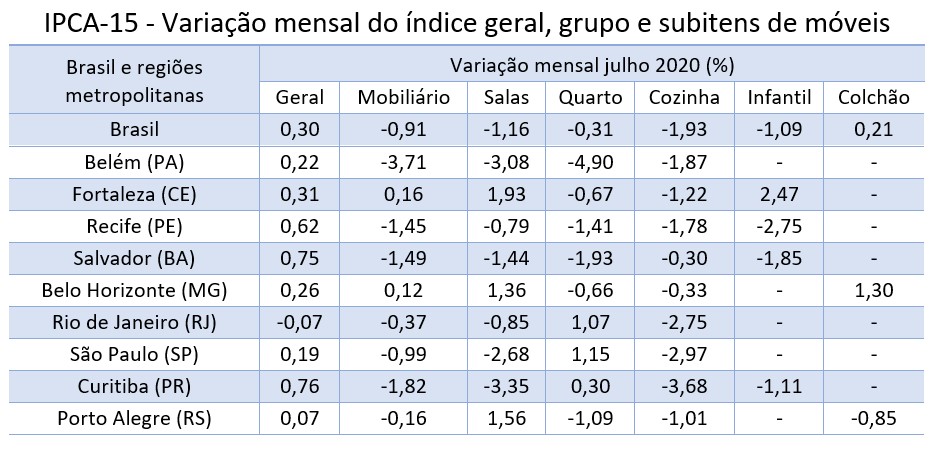Select the 'Porto Alegre (RS)' row label
This screenshot has height=451, width=935.
(135, 419)
